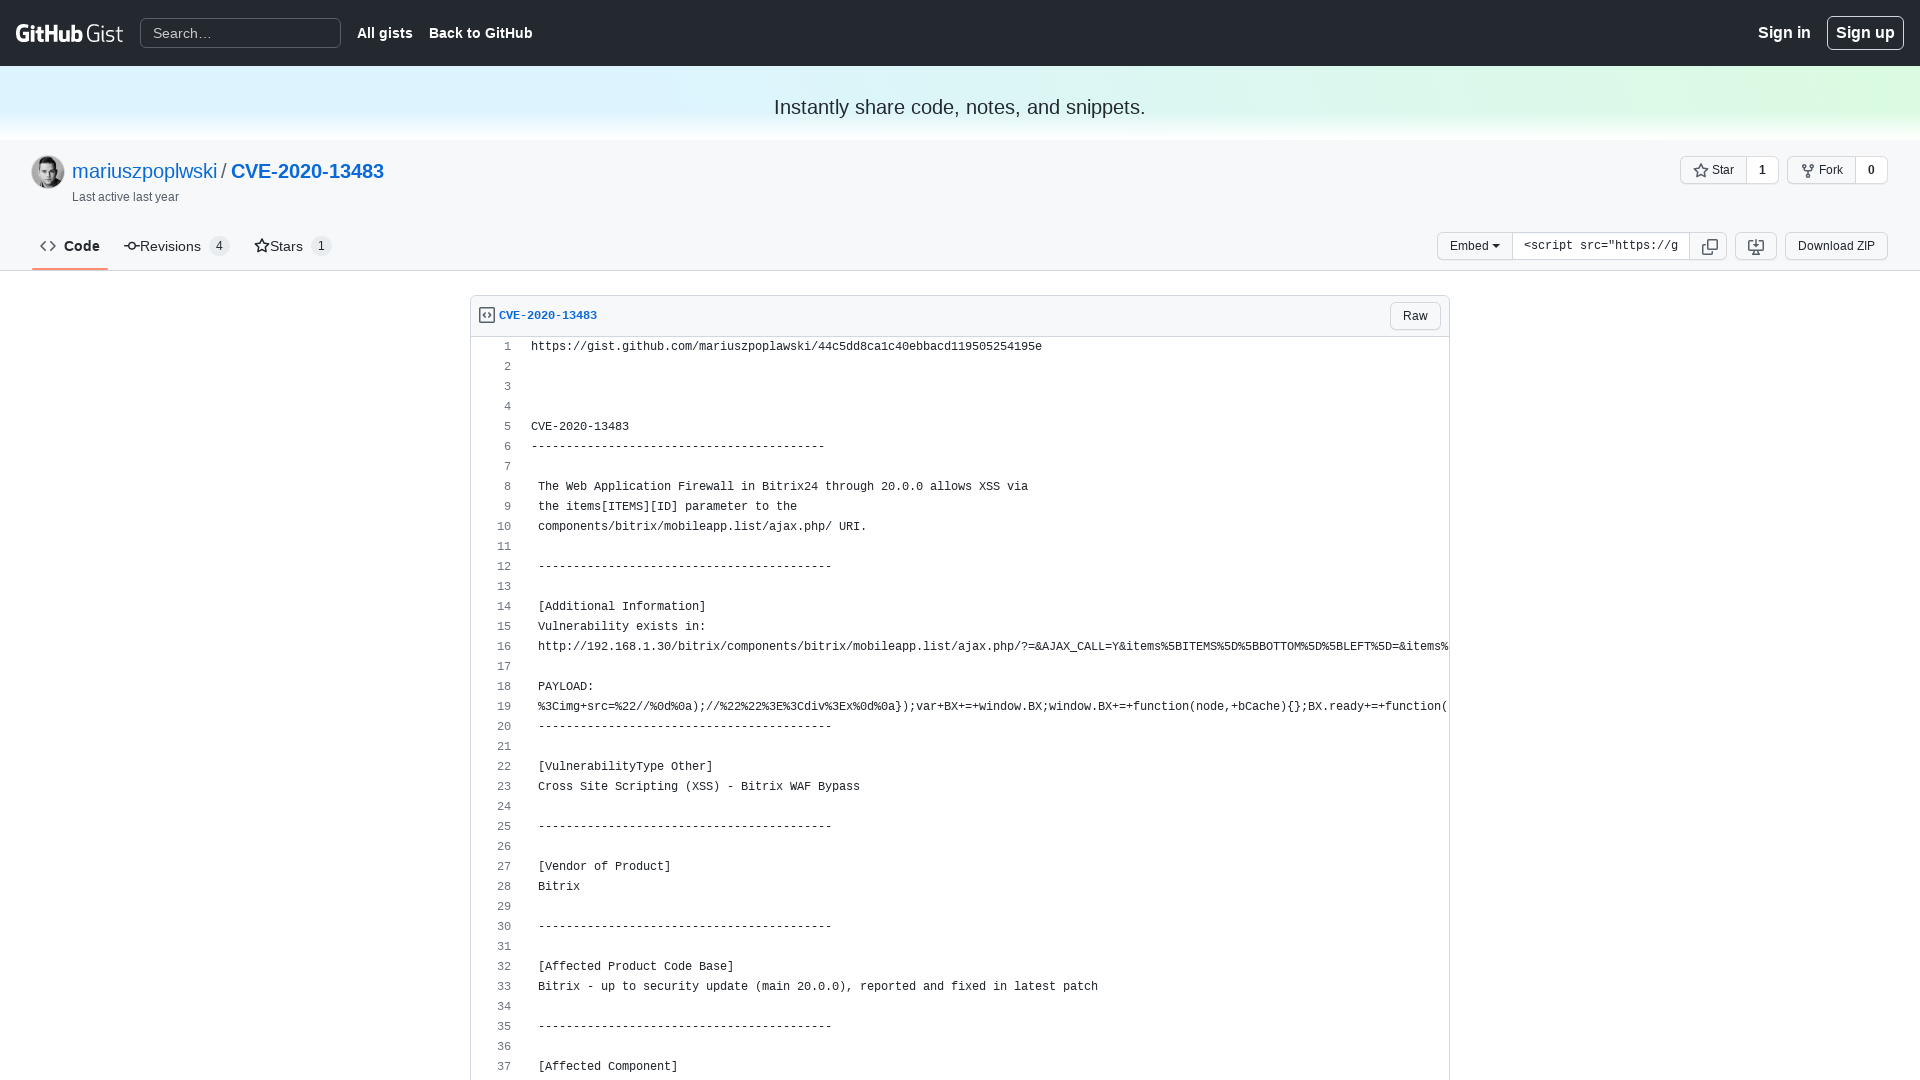Click the gist URL text on line 1
1920x1080 pixels.
tap(786, 347)
